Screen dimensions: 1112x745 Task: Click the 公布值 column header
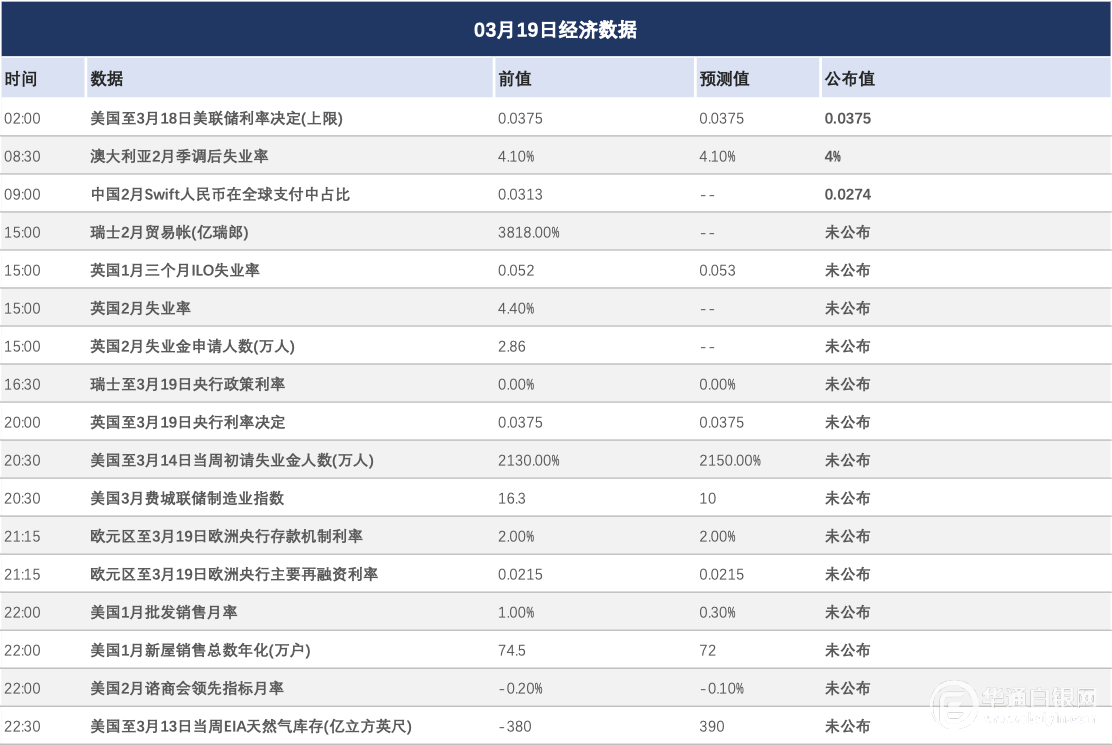[849, 79]
